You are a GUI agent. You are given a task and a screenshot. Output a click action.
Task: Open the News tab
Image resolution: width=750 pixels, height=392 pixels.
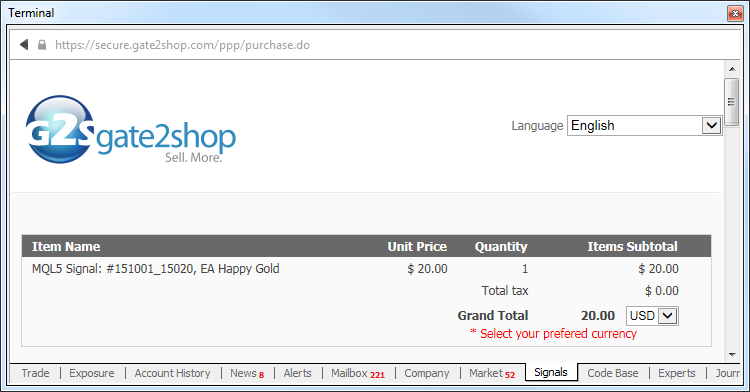247,373
